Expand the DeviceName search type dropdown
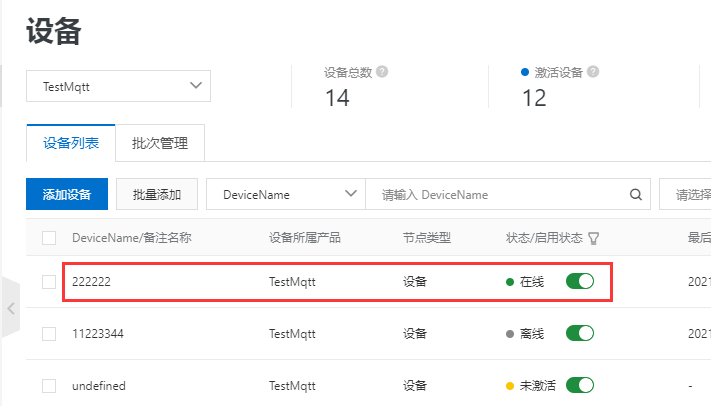711x406 pixels. (285, 195)
